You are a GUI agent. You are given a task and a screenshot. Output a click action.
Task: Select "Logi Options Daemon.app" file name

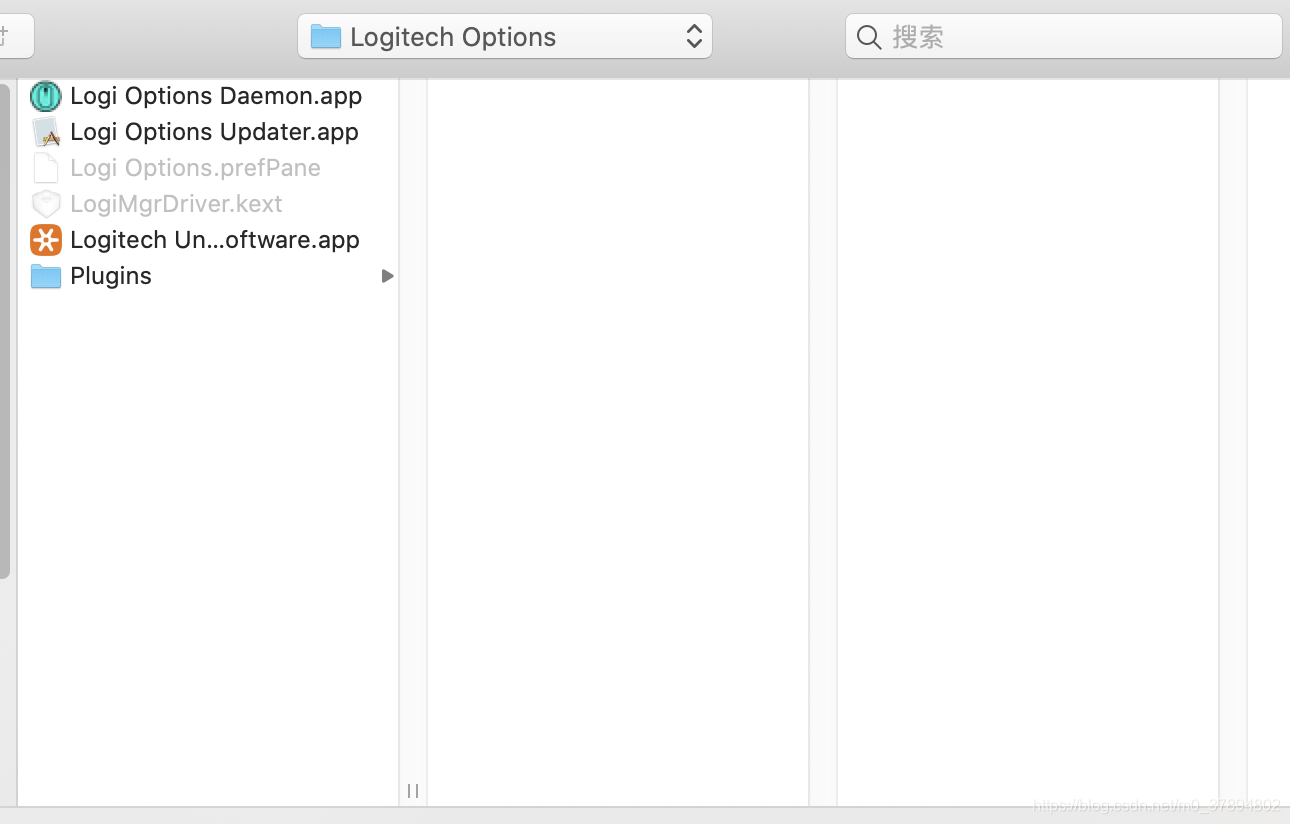216,96
